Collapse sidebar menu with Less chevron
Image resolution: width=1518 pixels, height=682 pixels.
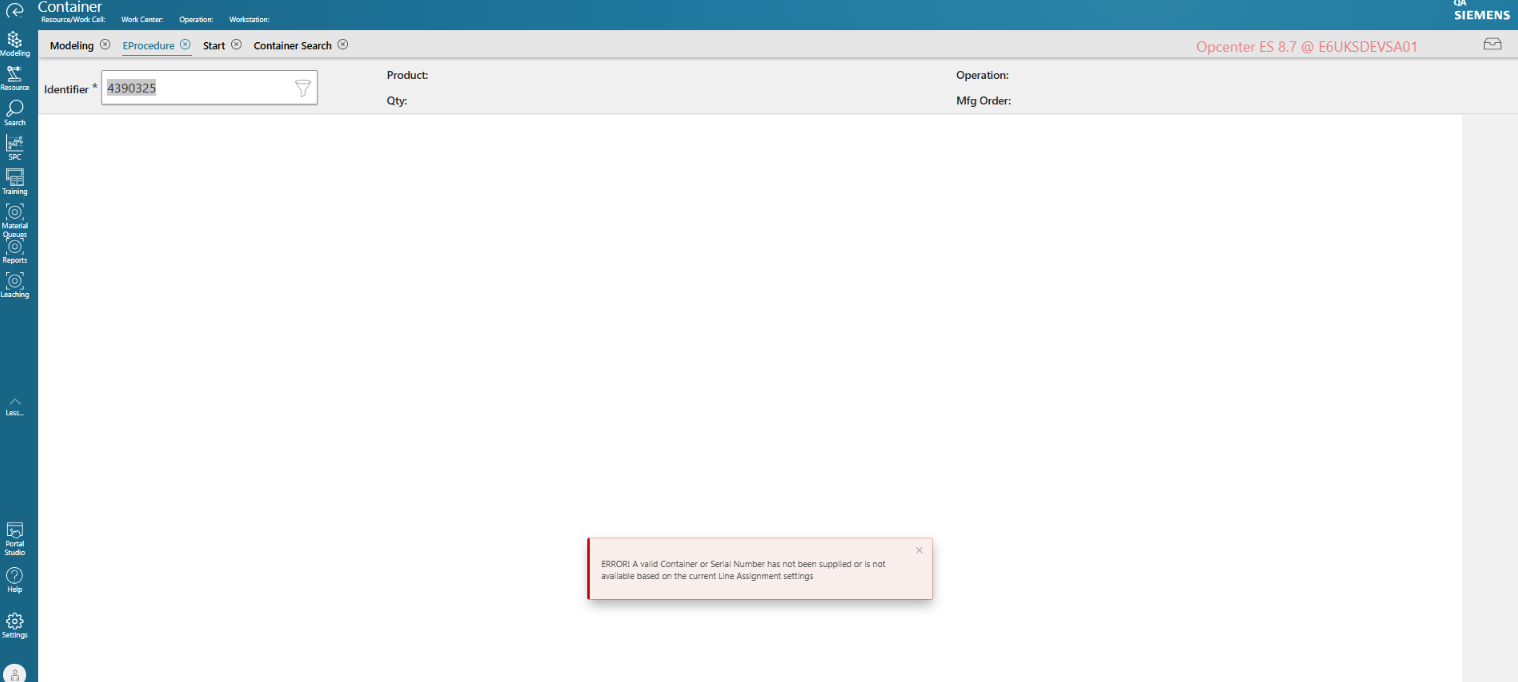pos(15,404)
